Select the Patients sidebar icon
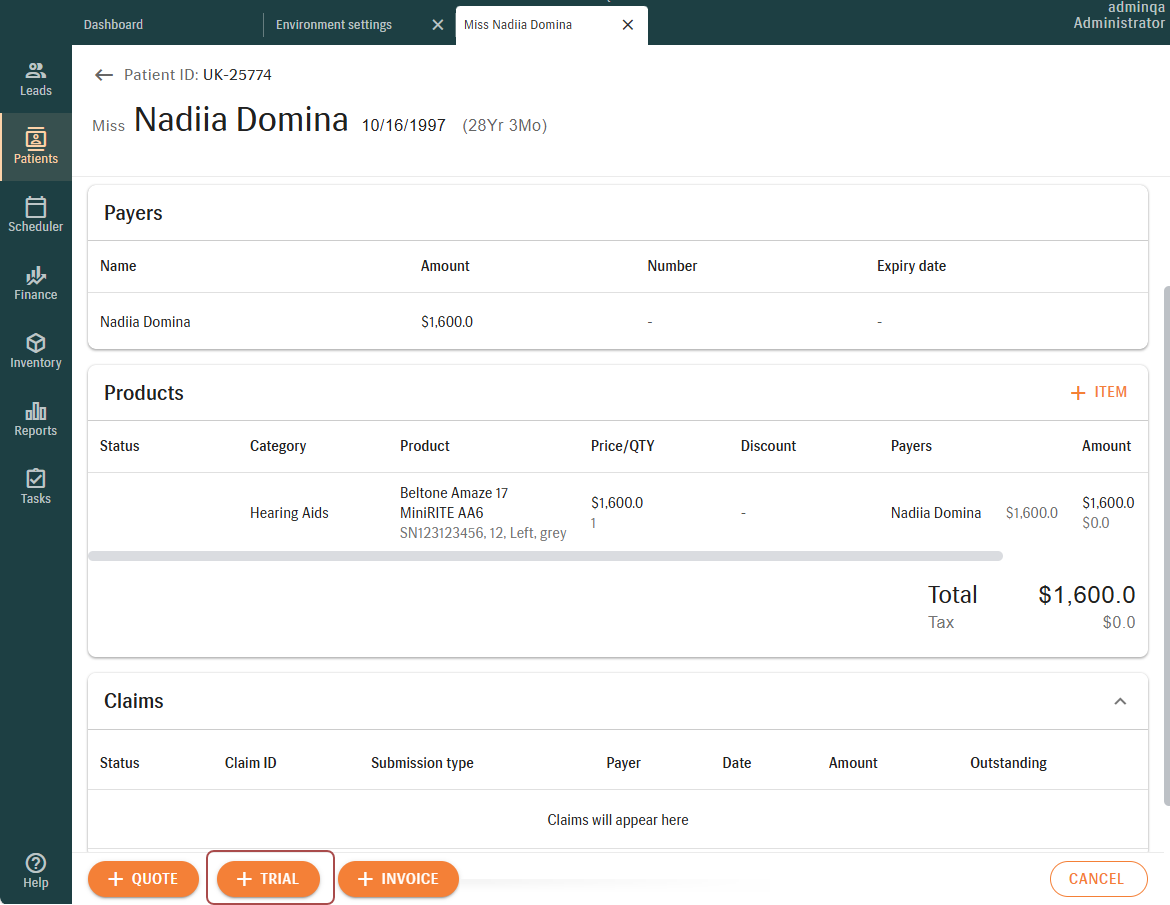This screenshot has height=905, width=1170. click(36, 140)
